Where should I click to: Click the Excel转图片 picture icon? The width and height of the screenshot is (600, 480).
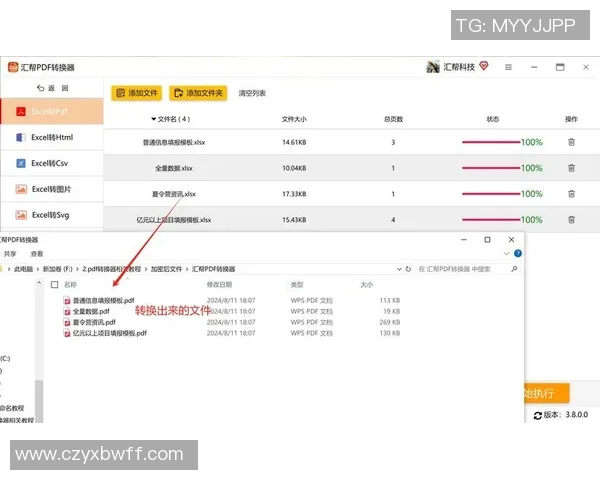(x=21, y=189)
